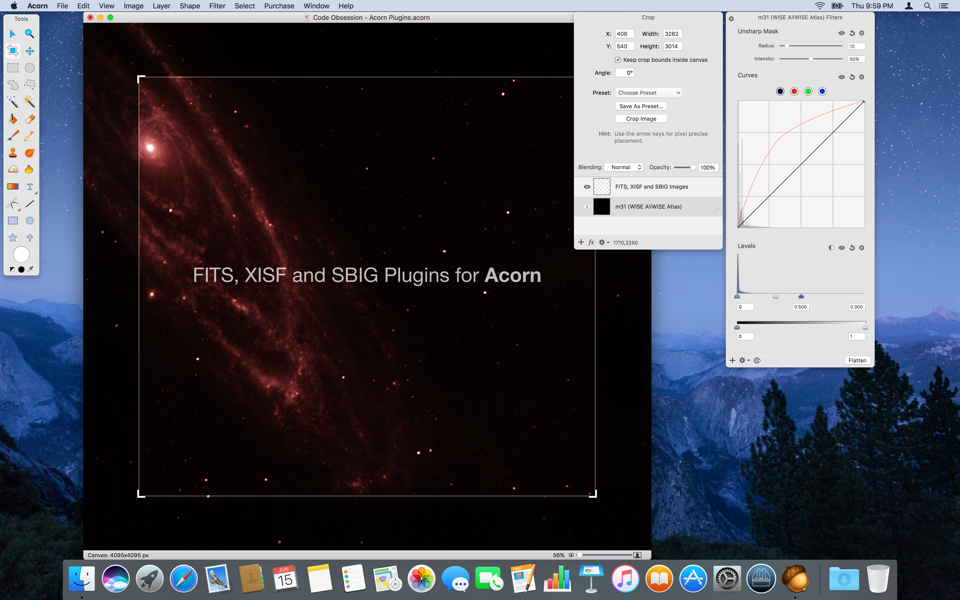This screenshot has height=600, width=960.
Task: Click the Unsharp Mask Intensity slider
Action: (x=811, y=59)
